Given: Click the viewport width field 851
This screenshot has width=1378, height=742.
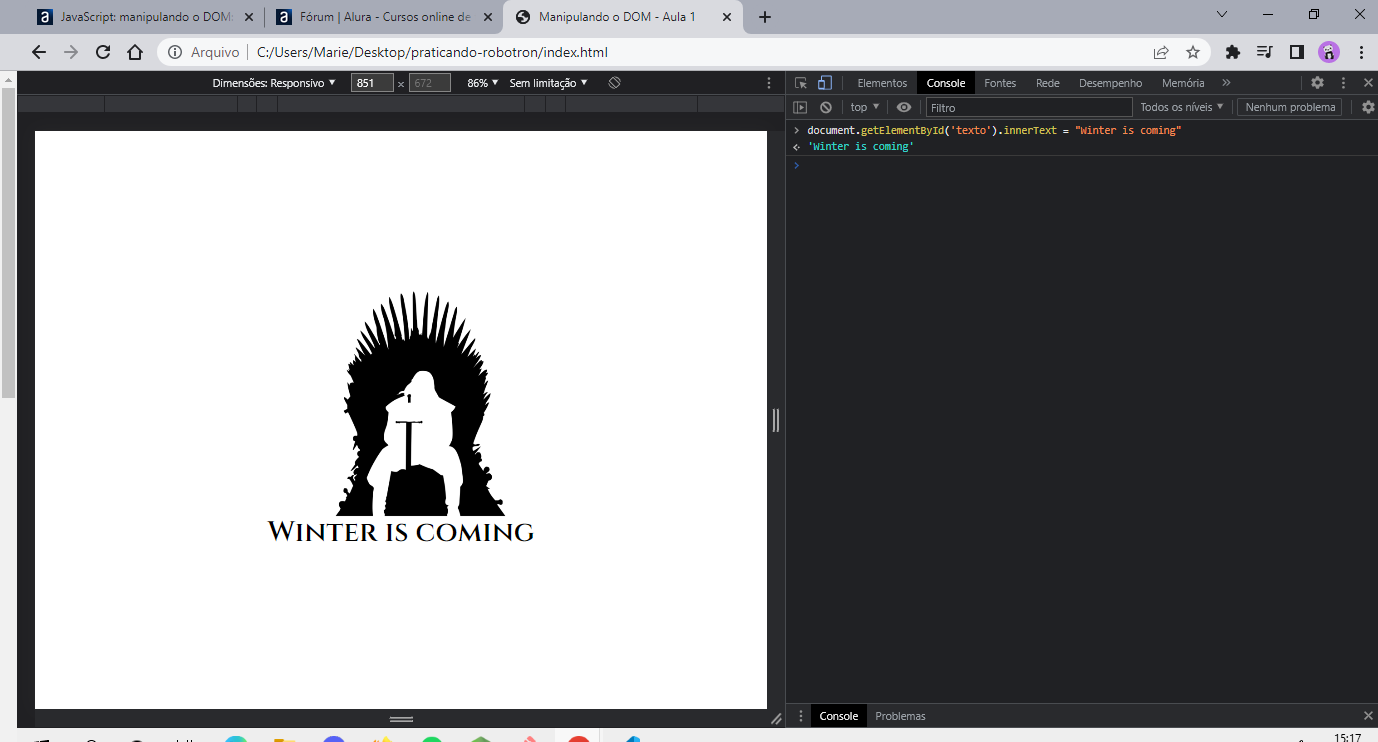Looking at the screenshot, I should tap(372, 83).
